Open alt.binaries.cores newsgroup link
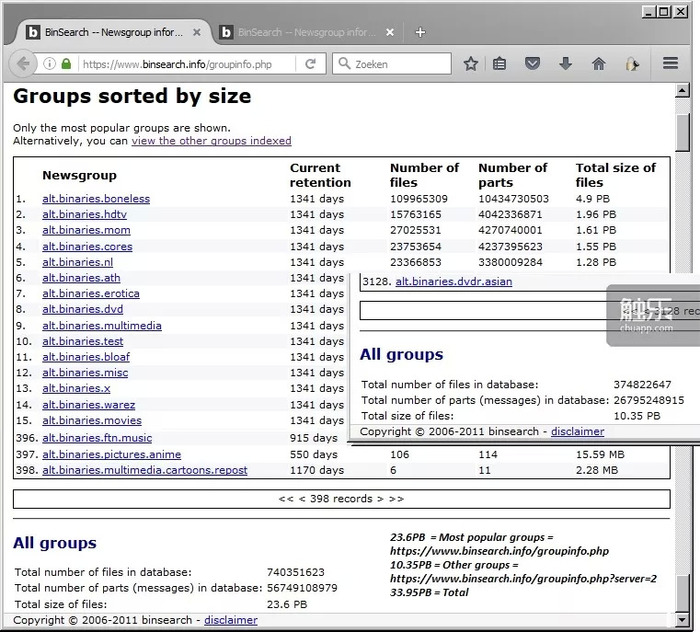The image size is (700, 632). point(87,246)
